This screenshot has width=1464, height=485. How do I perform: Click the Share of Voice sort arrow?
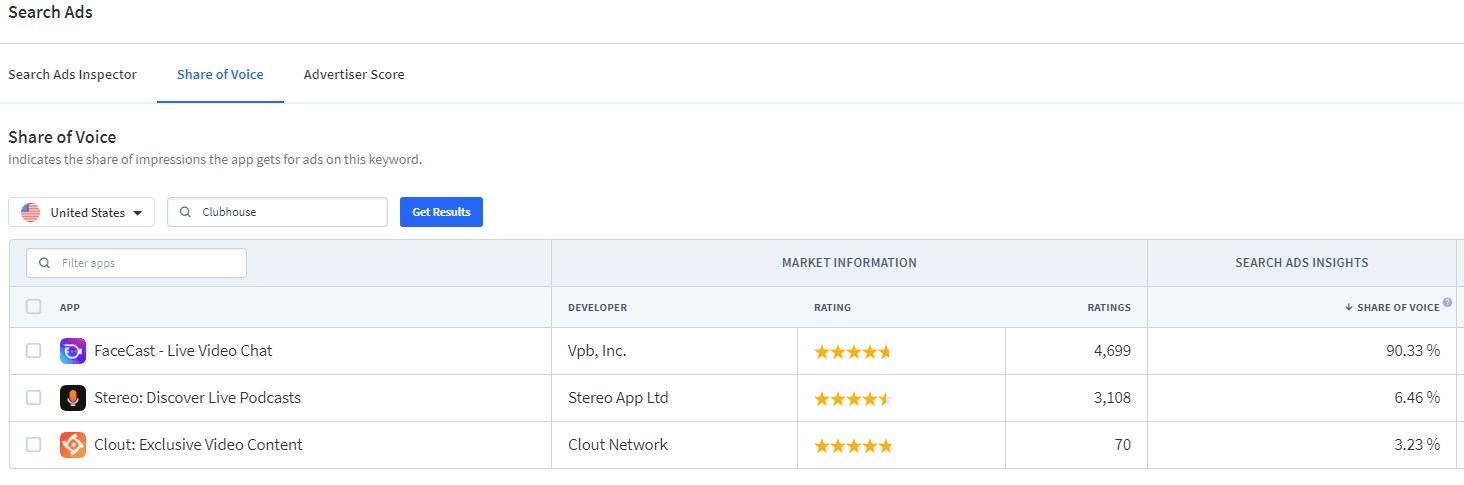[1349, 307]
